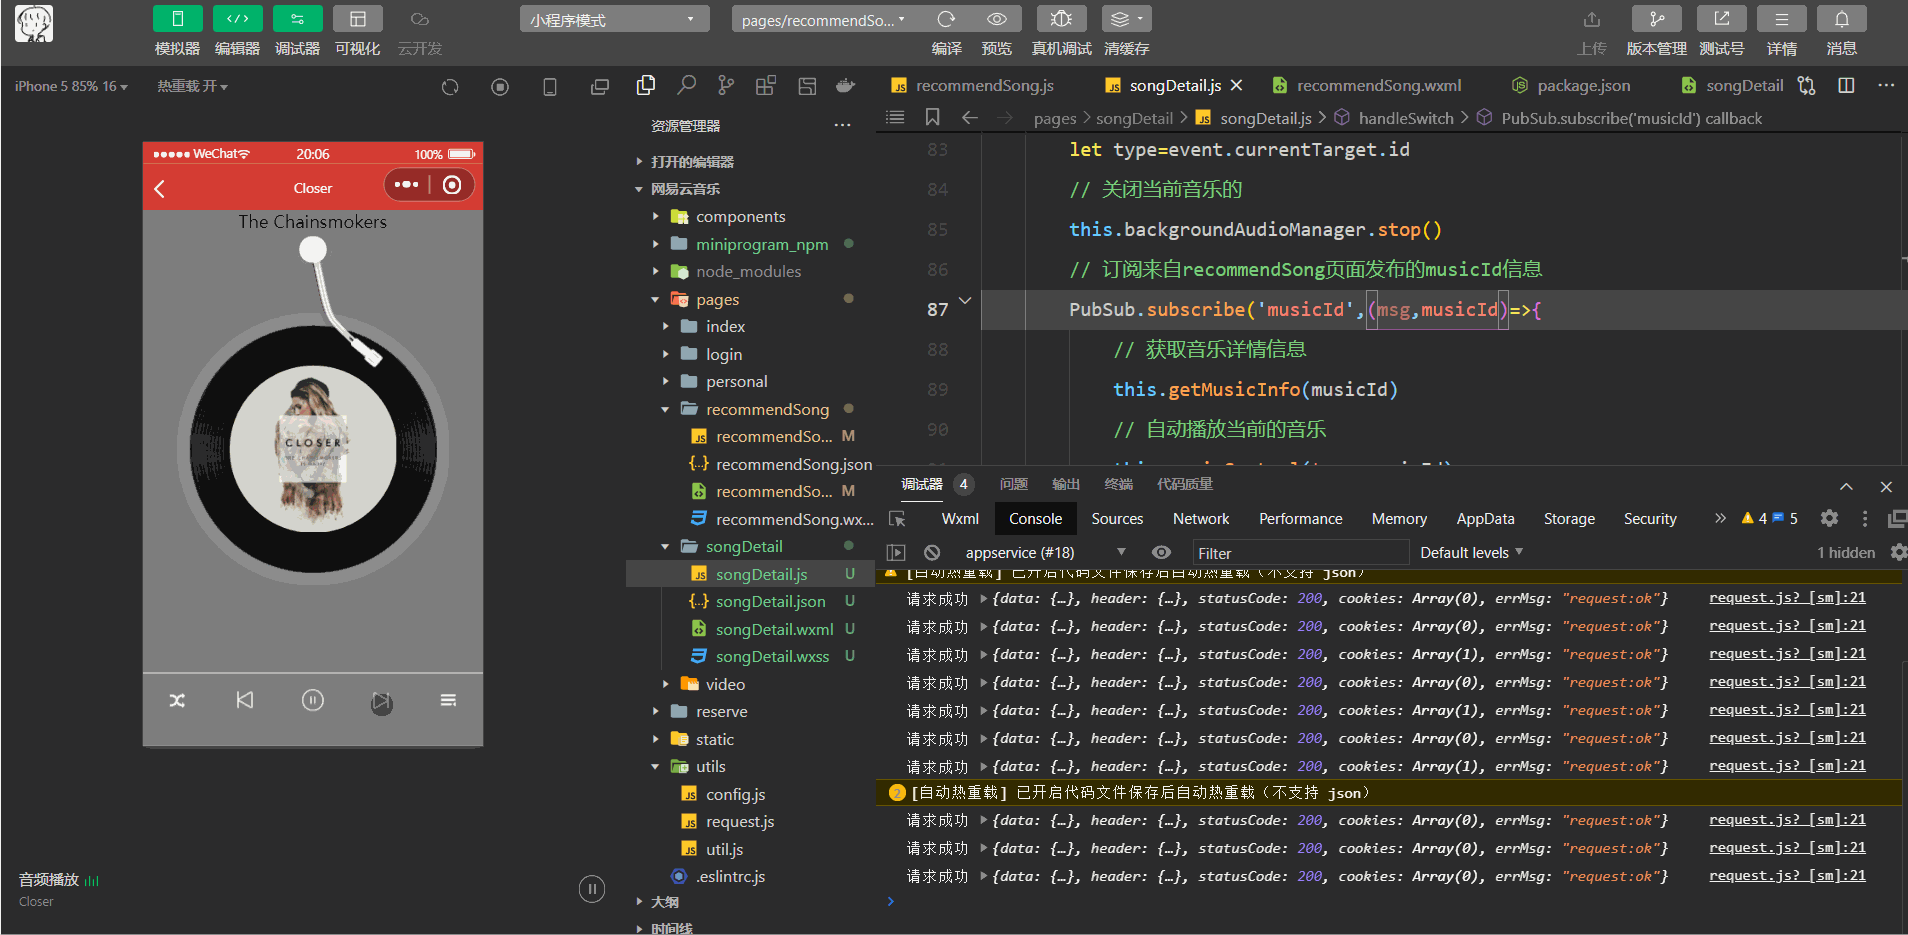Open the devtools settings gear
Viewport: 1908px width, 935px height.
pos(1829,518)
